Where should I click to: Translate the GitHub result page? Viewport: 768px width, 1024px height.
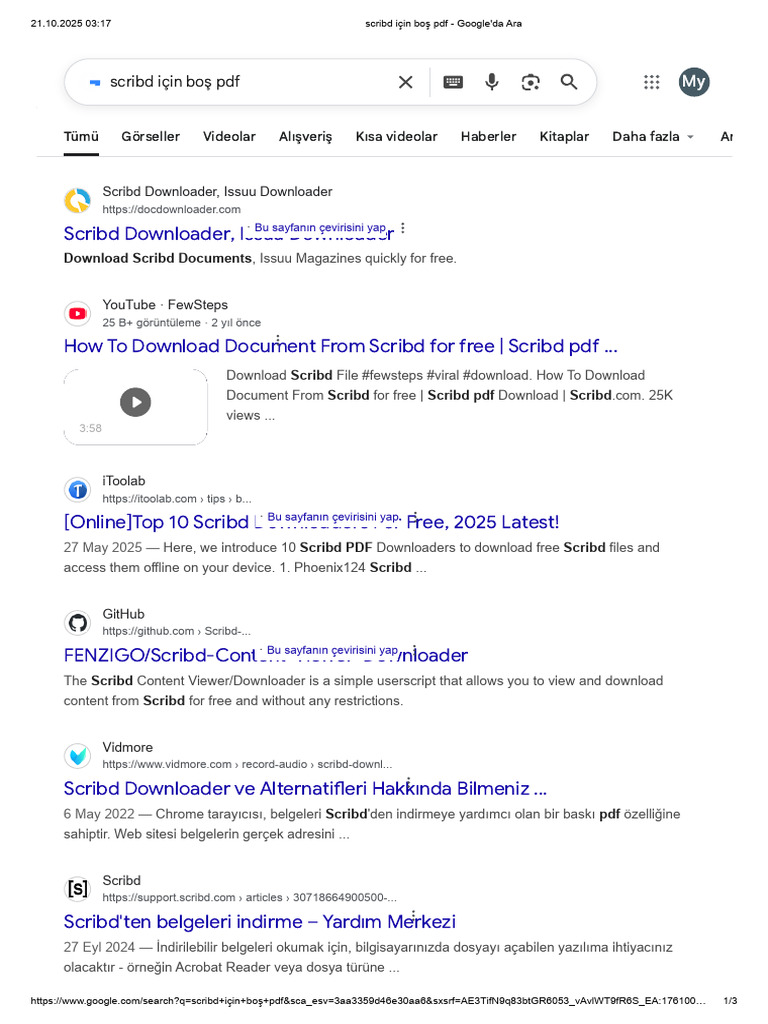(332, 650)
